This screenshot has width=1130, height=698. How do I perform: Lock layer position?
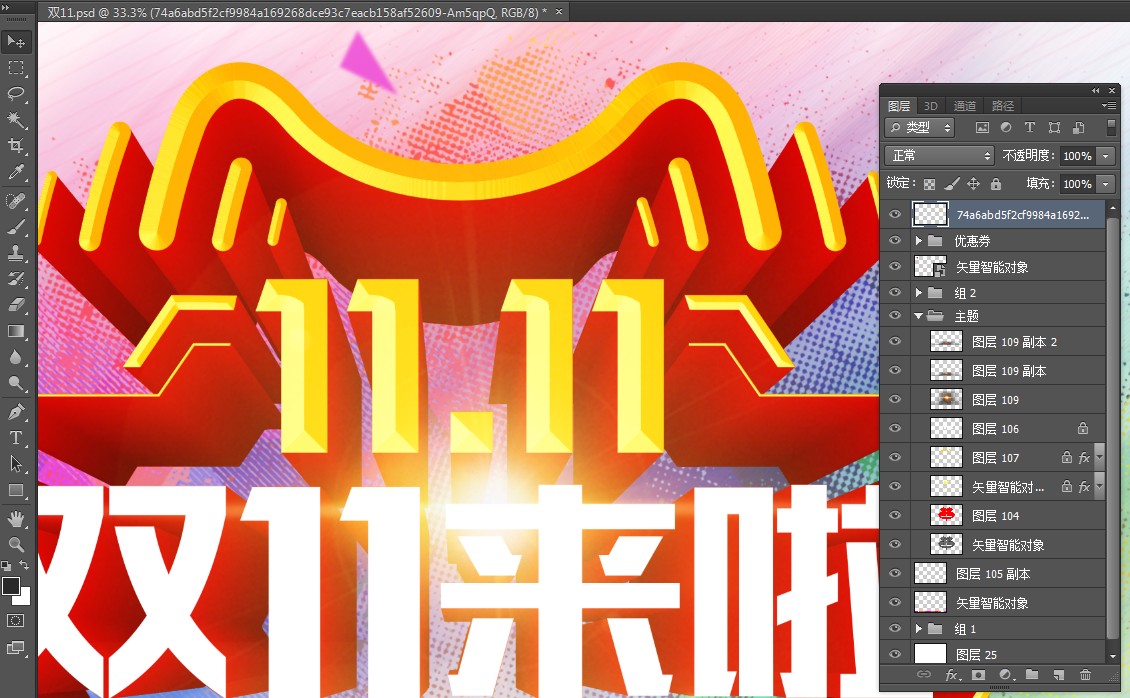pyautogui.click(x=974, y=184)
